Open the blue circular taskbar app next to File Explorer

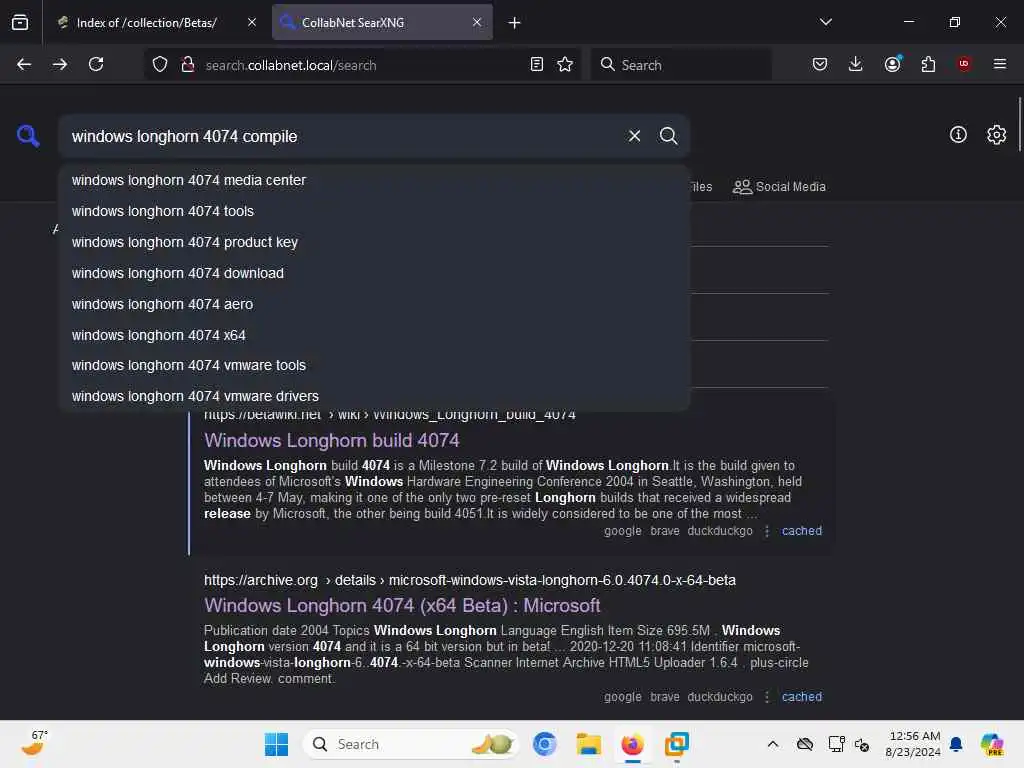(544, 744)
